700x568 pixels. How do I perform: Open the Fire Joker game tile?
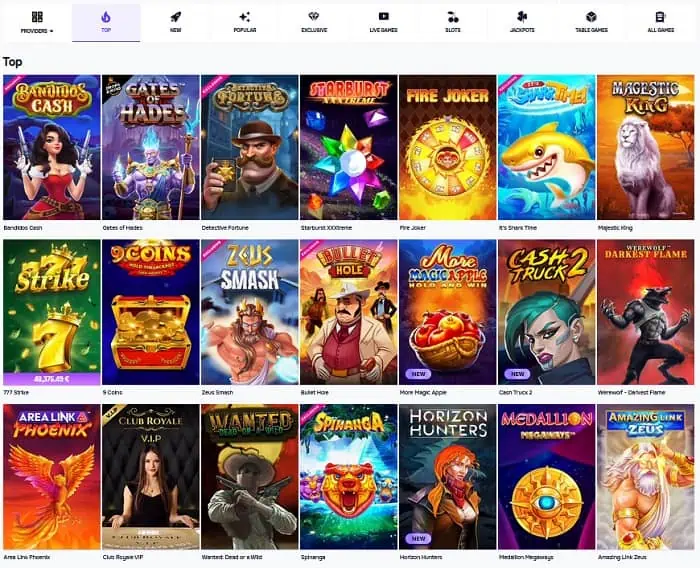[448, 147]
